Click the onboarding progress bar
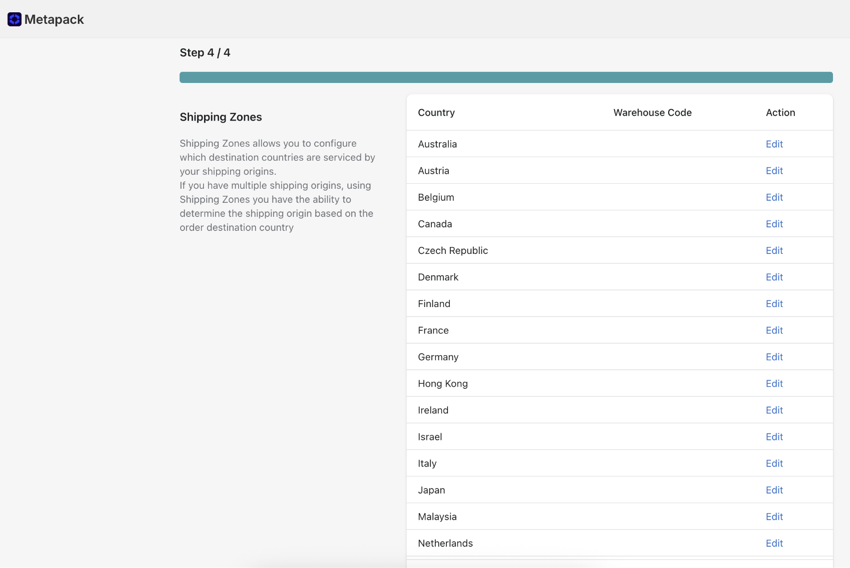The height and width of the screenshot is (568, 850). click(x=506, y=78)
